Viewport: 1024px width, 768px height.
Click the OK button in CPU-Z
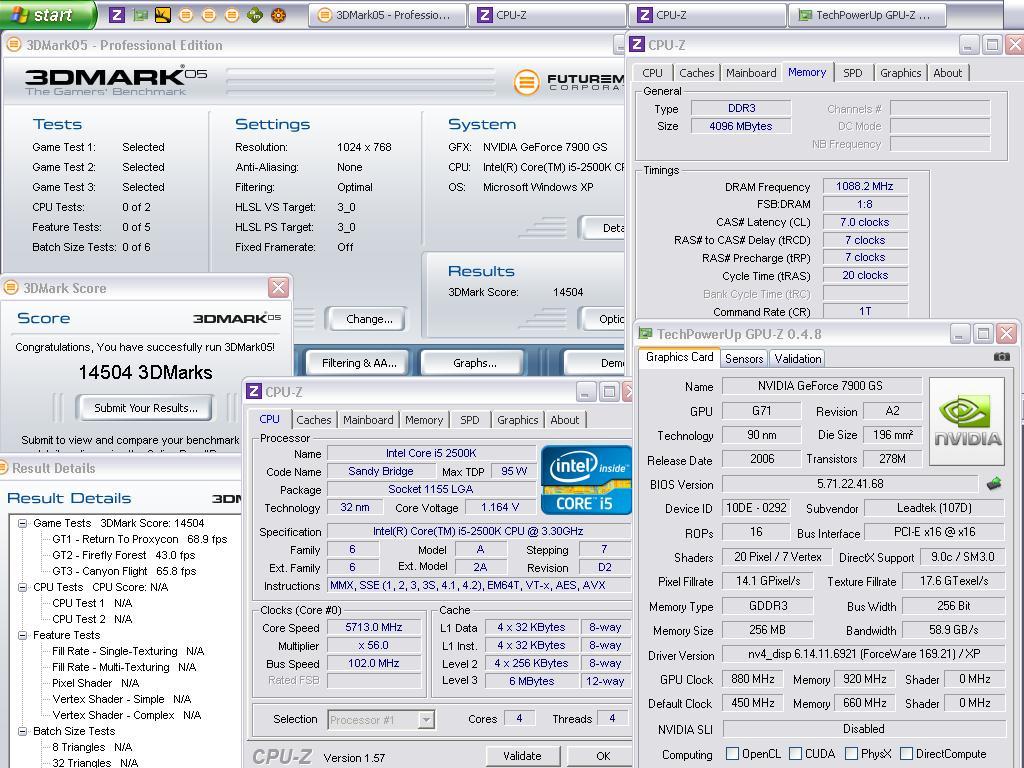point(601,756)
